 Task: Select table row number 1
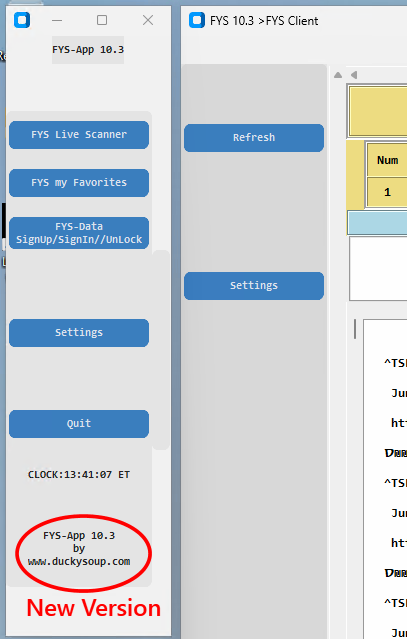(x=387, y=192)
